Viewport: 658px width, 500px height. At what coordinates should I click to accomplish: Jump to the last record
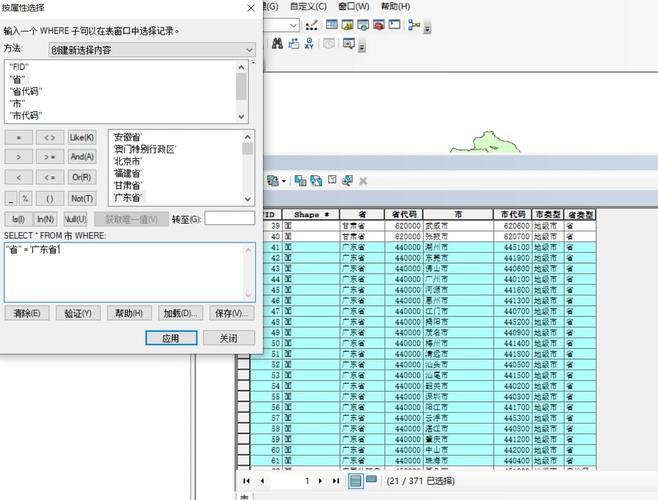pos(336,481)
